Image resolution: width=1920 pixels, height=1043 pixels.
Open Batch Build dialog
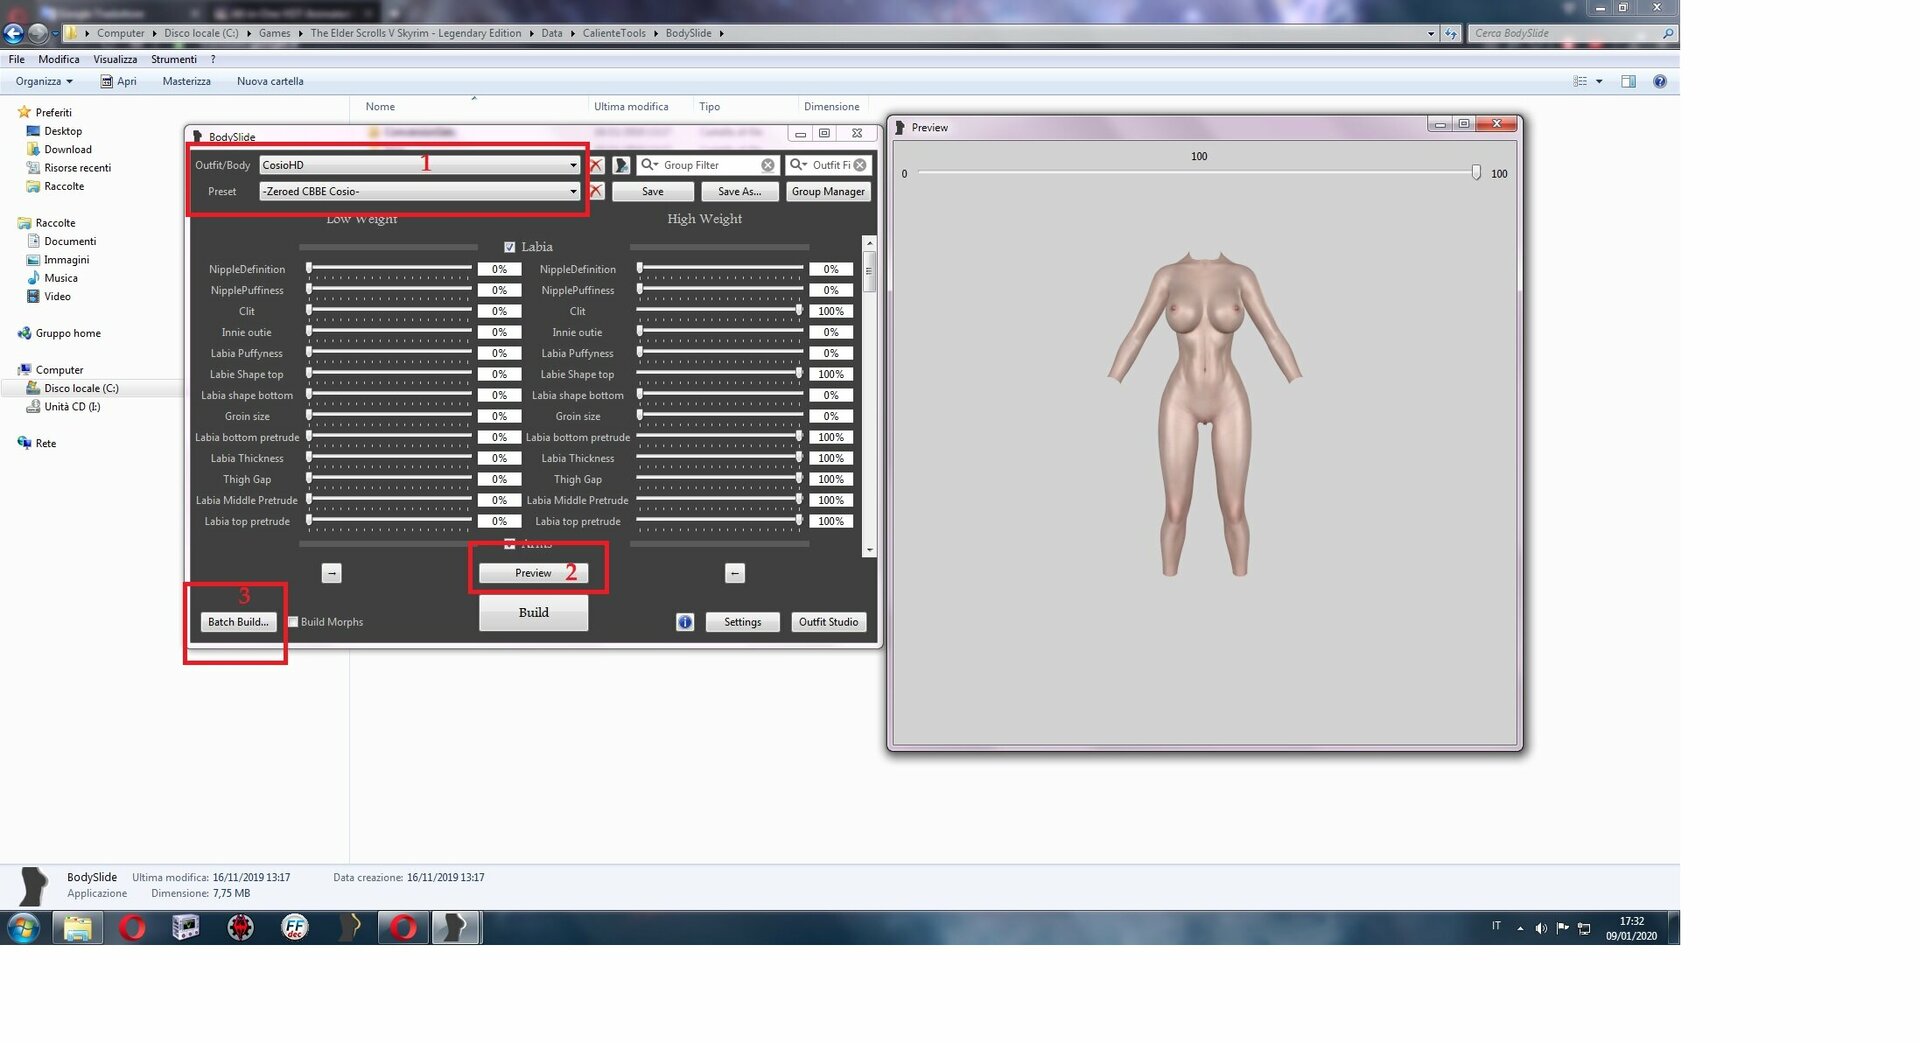coord(238,622)
